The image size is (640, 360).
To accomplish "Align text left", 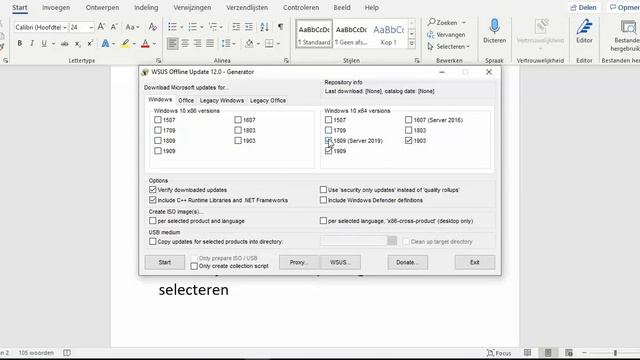I will (x=173, y=43).
